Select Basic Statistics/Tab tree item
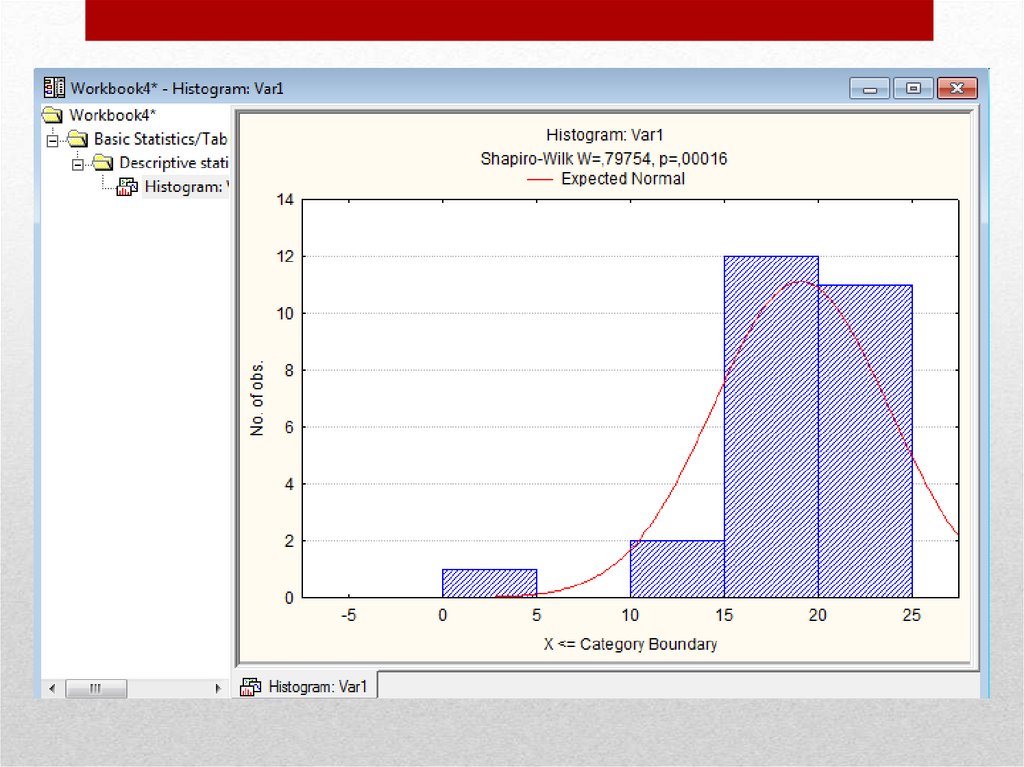 [160, 139]
